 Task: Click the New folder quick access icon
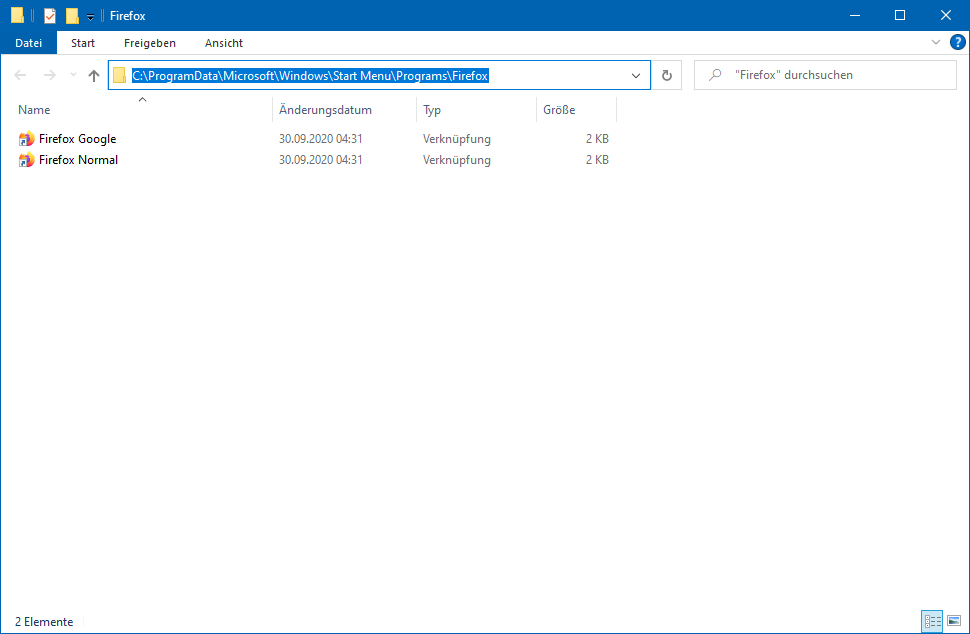pyautogui.click(x=72, y=15)
